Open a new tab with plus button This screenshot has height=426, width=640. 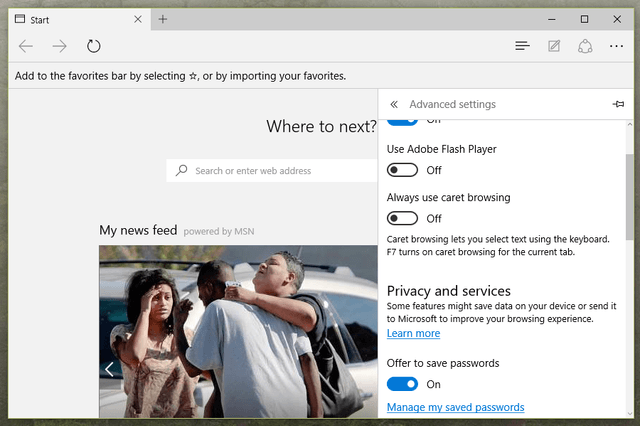pos(162,19)
